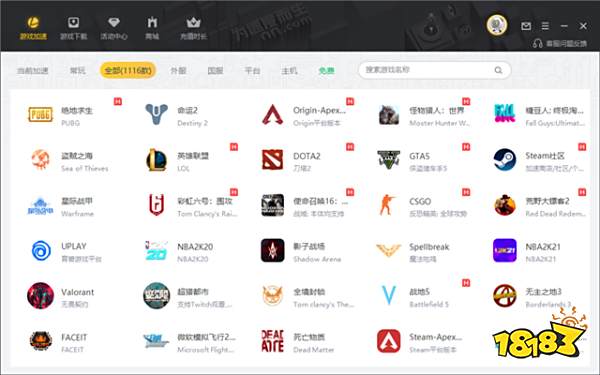Image resolution: width=600 pixels, height=375 pixels.
Task: Select the CSGO orange soldier icon
Action: [x=388, y=205]
